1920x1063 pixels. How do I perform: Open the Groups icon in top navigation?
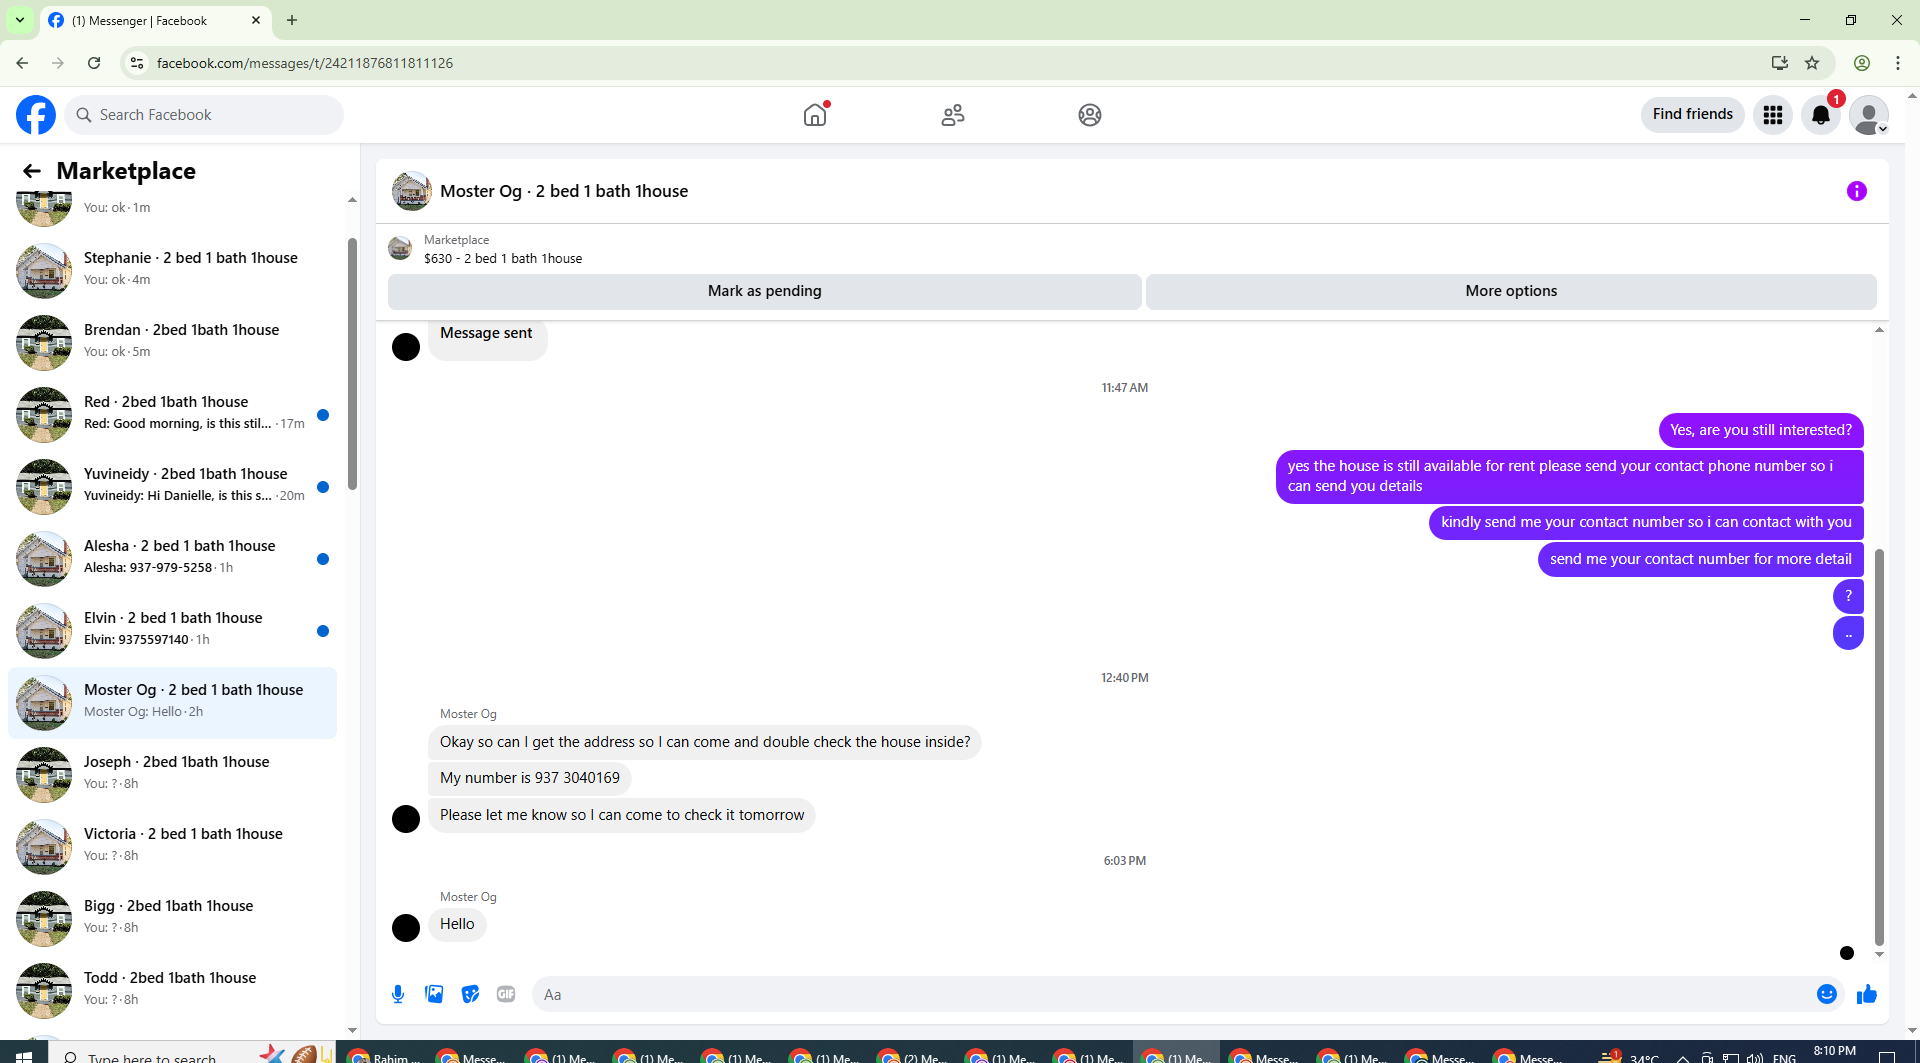(x=1090, y=115)
